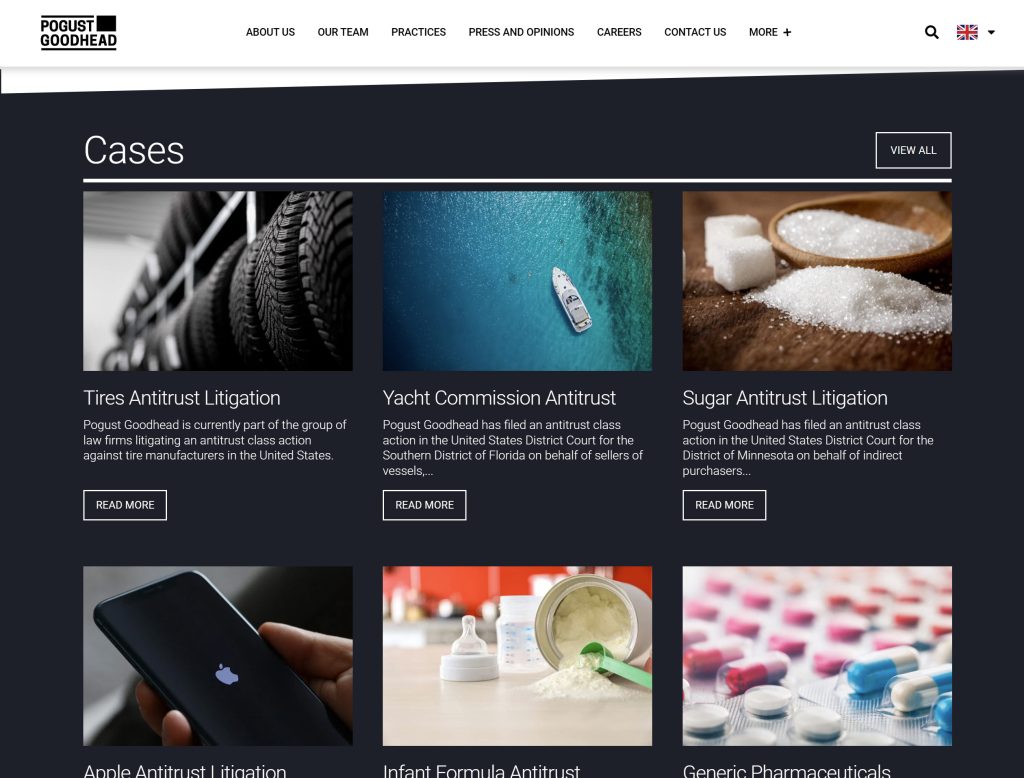This screenshot has width=1024, height=778.
Task: Open Press and Opinions section
Action: [520, 32]
